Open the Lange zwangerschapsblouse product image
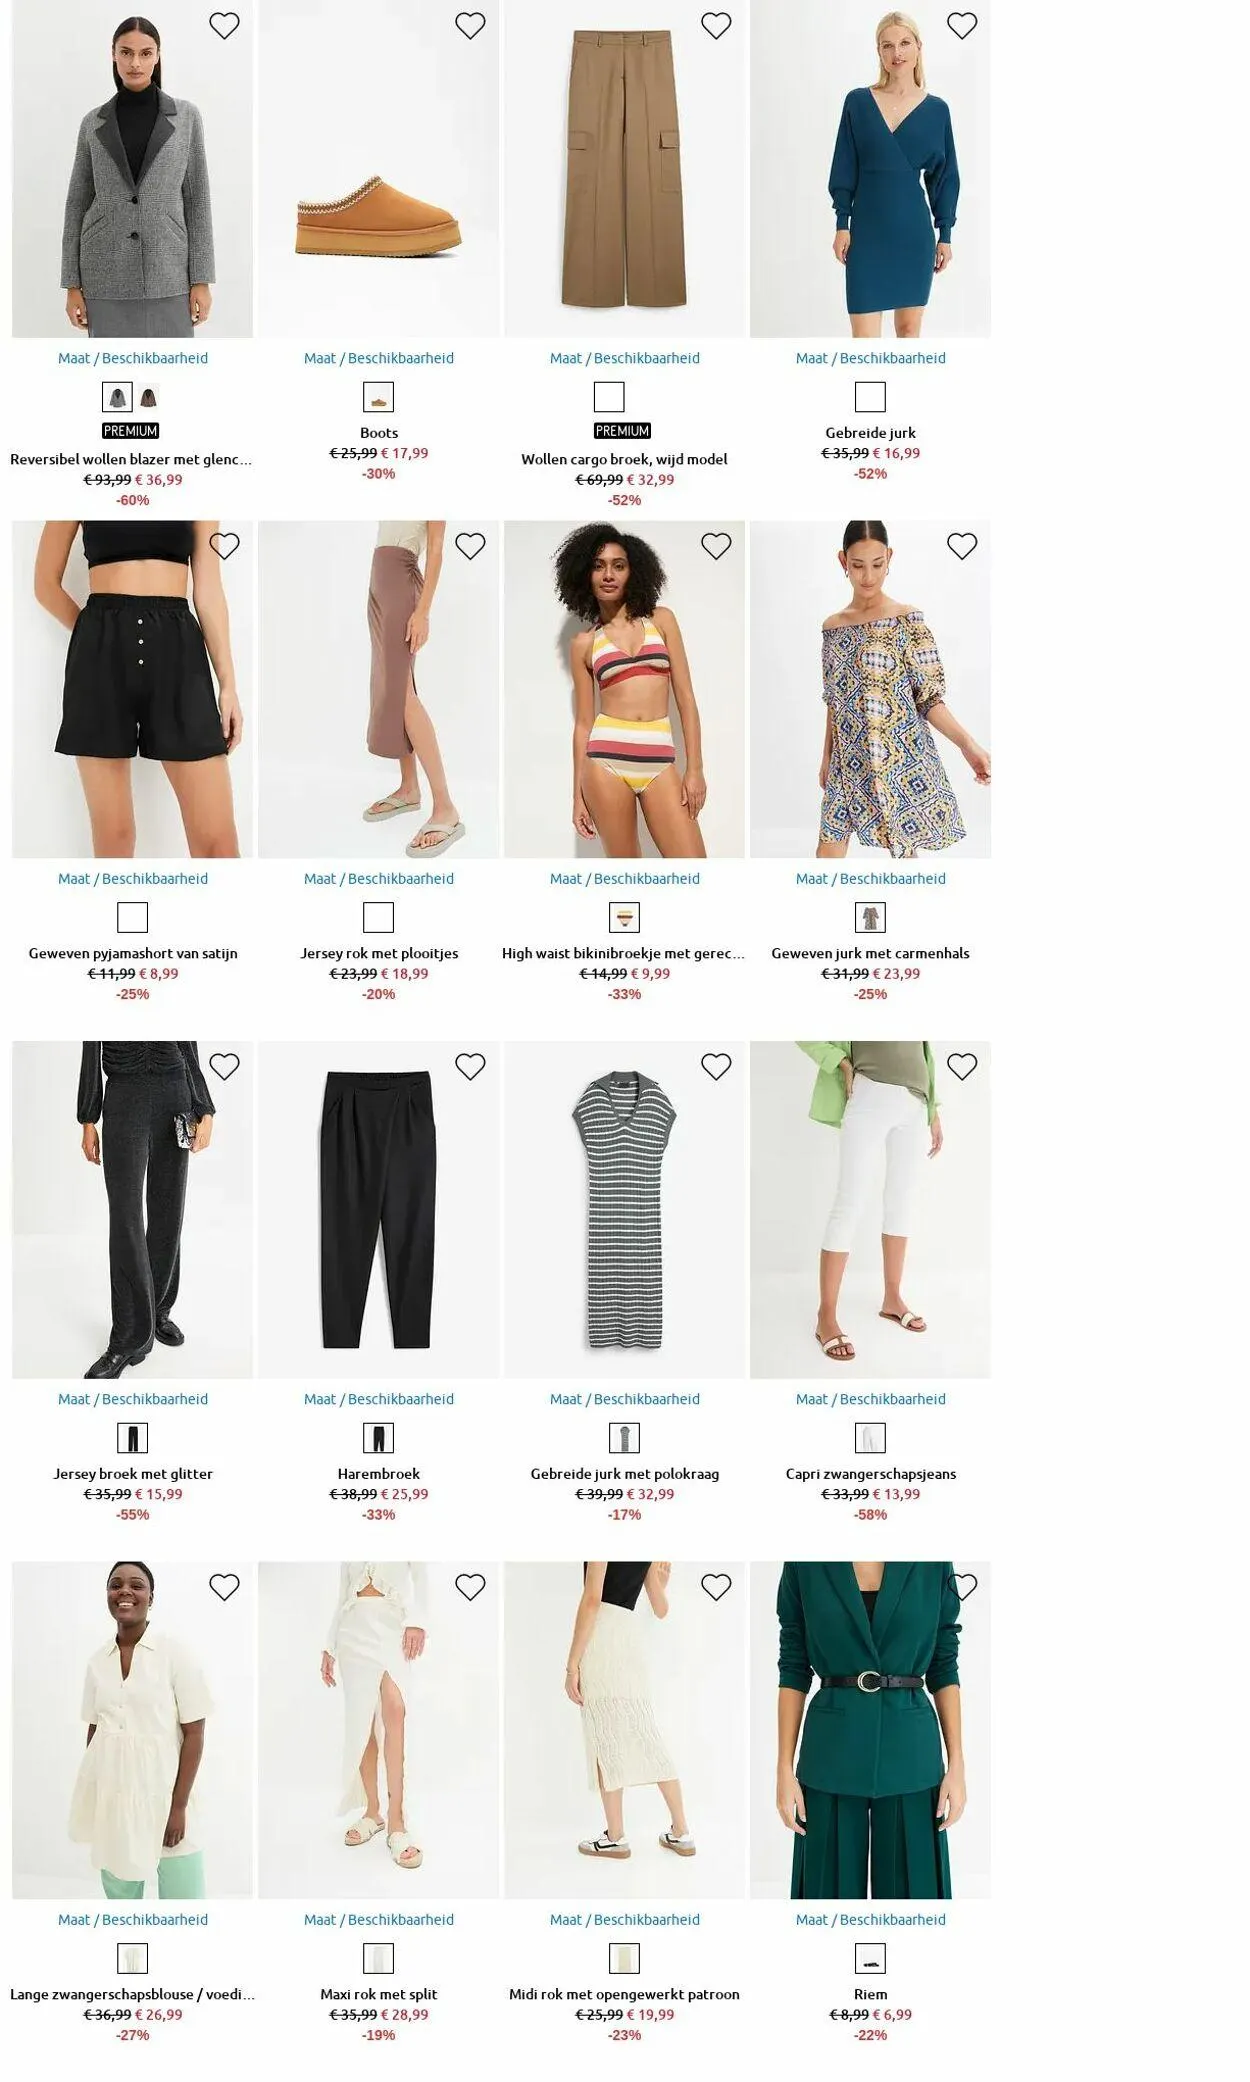This screenshot has width=1250, height=2082. click(x=133, y=1730)
